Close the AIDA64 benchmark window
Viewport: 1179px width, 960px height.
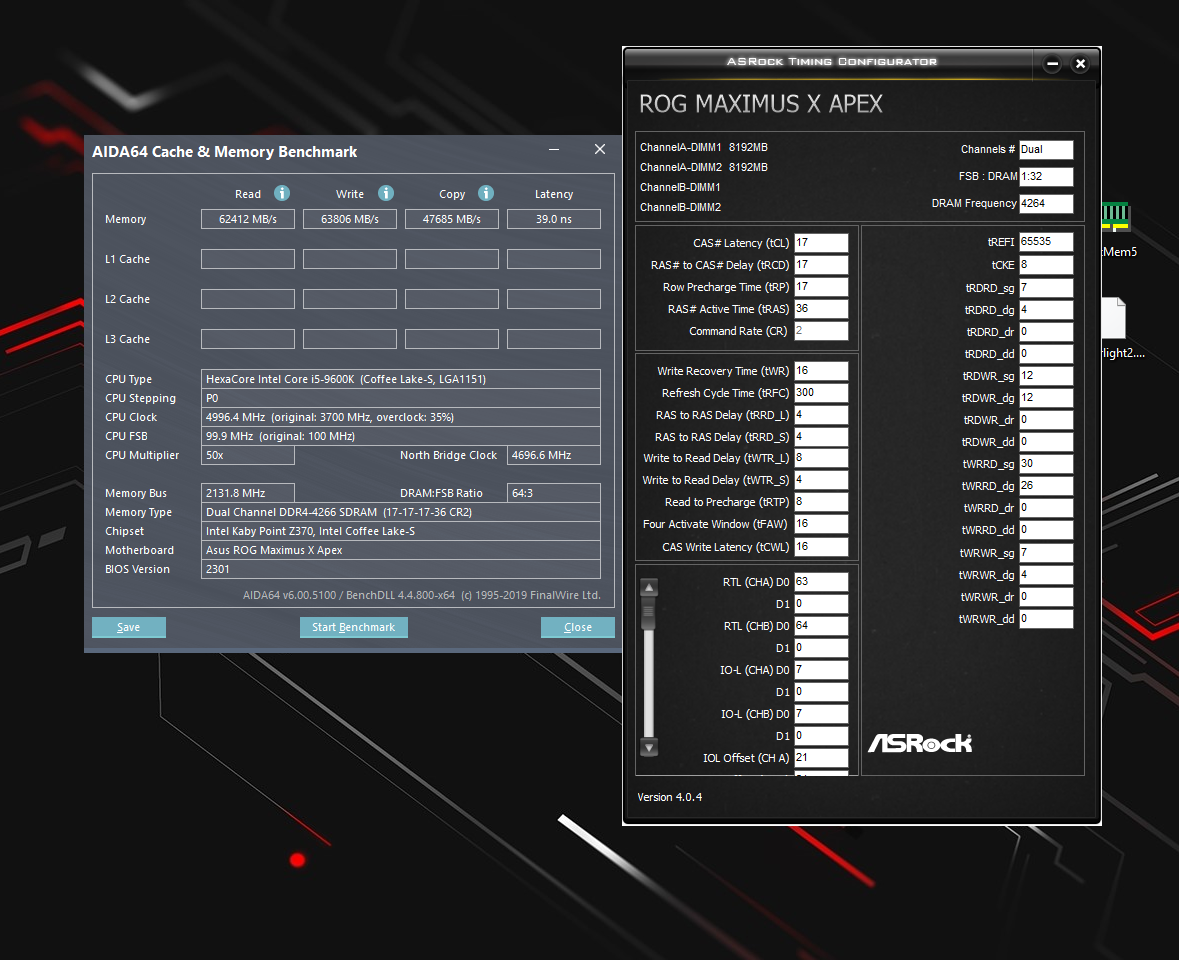tap(600, 150)
